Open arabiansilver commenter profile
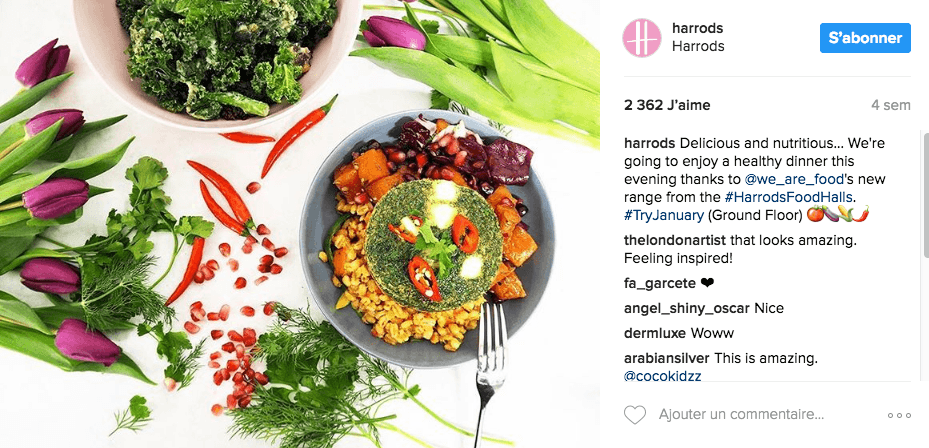 coord(667,358)
